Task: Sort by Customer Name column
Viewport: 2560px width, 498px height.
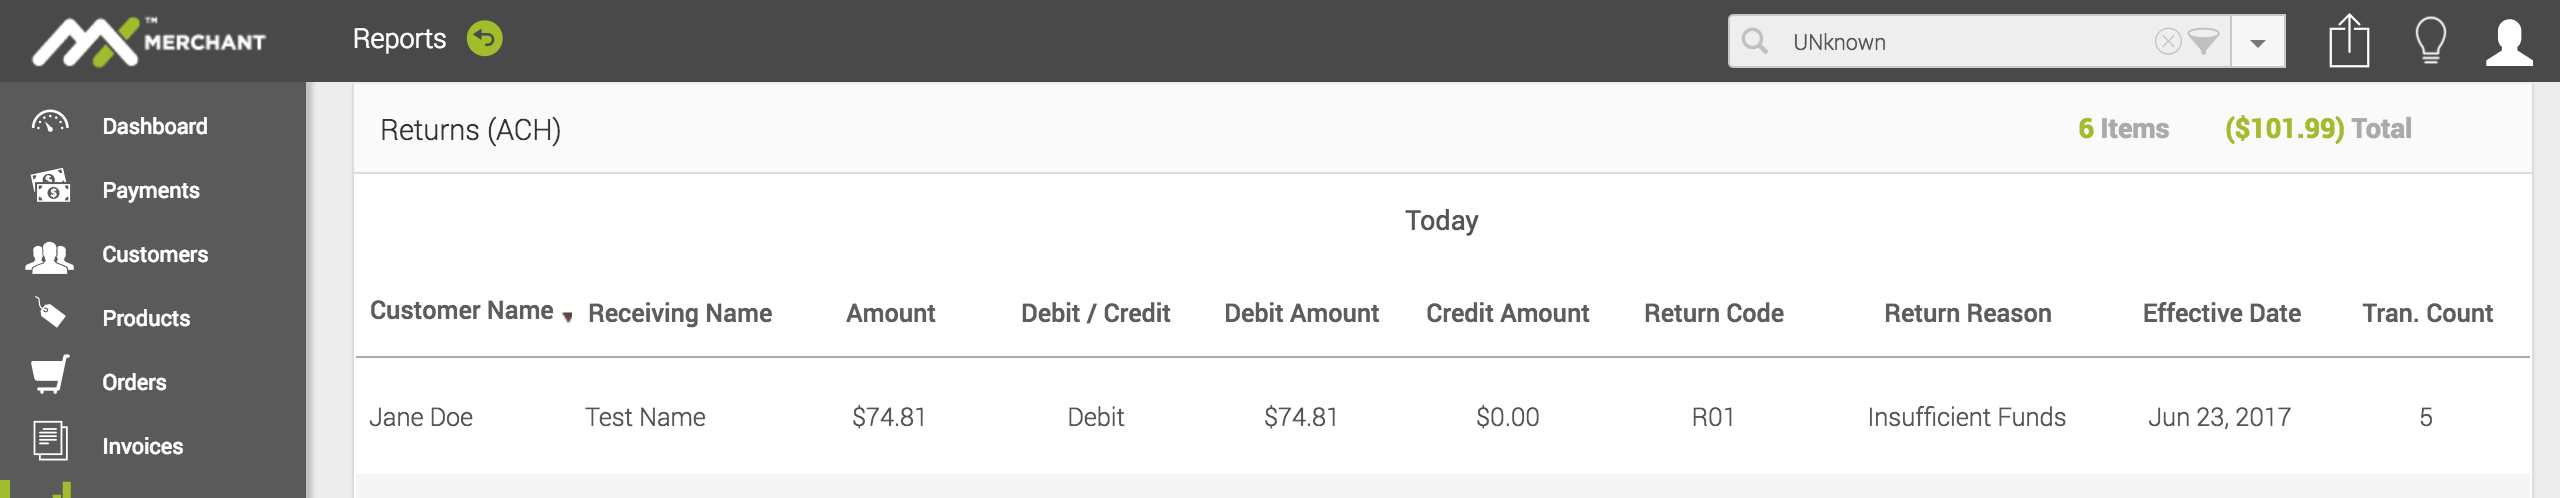Action: click(462, 311)
